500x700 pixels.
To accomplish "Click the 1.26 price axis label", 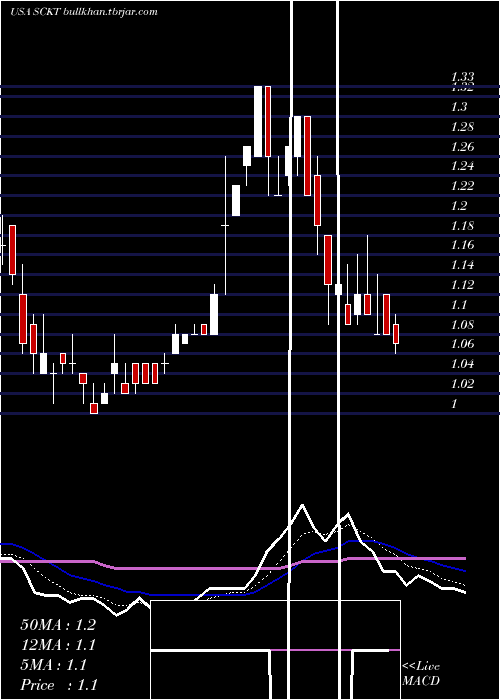I will pyautogui.click(x=462, y=146).
